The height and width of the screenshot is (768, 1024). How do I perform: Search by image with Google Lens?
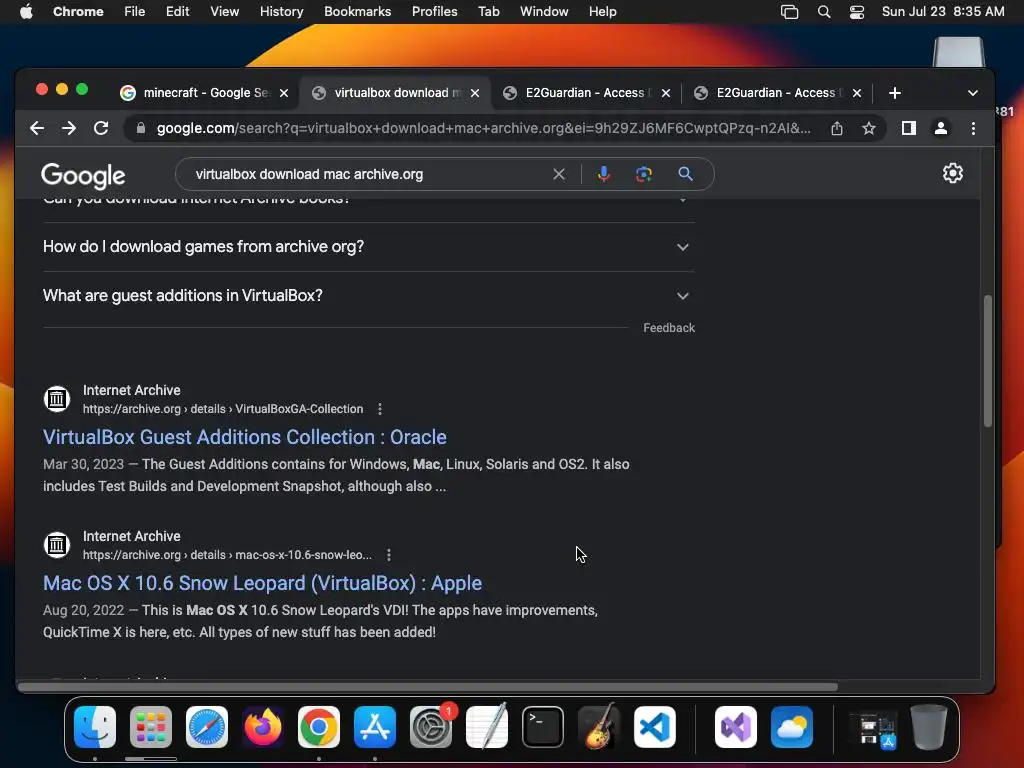click(x=644, y=174)
